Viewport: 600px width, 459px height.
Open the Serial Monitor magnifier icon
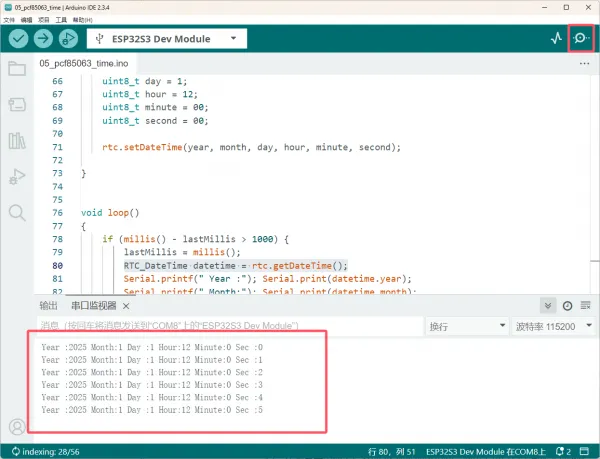pyautogui.click(x=580, y=38)
